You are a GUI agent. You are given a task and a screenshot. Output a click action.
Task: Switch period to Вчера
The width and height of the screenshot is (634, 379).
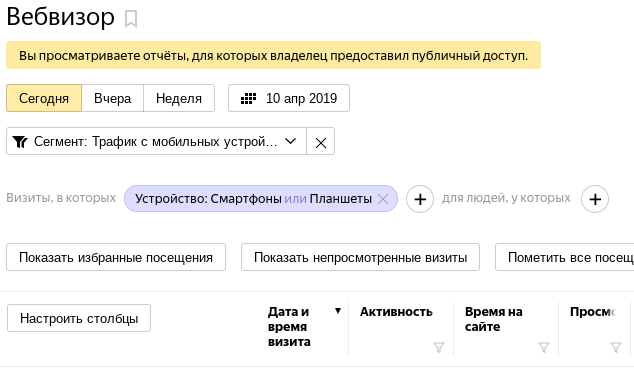(x=112, y=98)
